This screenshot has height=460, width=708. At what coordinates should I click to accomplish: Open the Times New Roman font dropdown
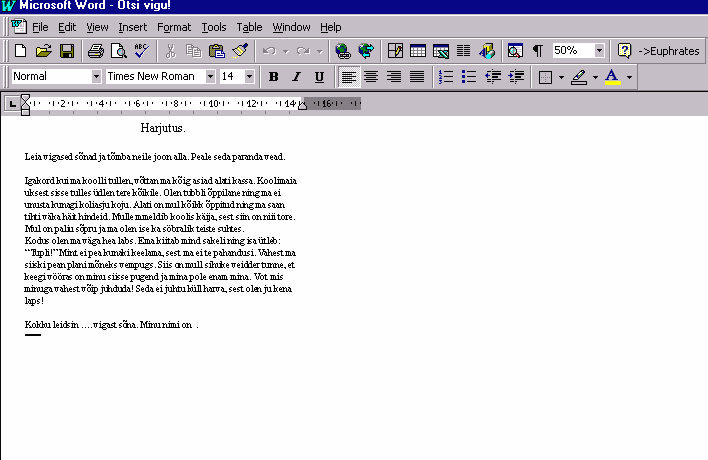[210, 77]
